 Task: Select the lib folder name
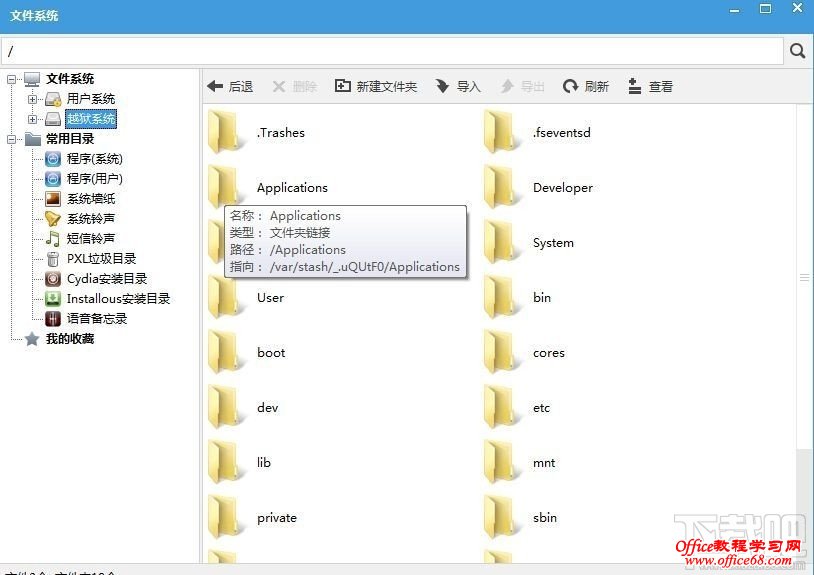264,462
